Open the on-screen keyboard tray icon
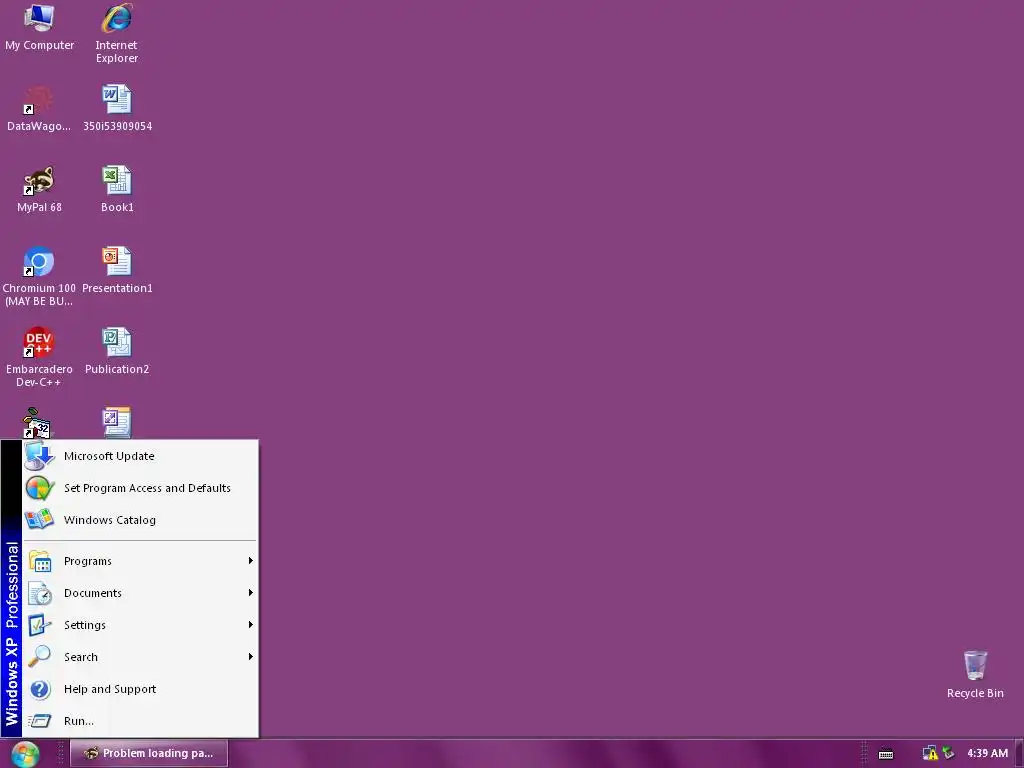This screenshot has width=1024, height=768. [x=886, y=754]
